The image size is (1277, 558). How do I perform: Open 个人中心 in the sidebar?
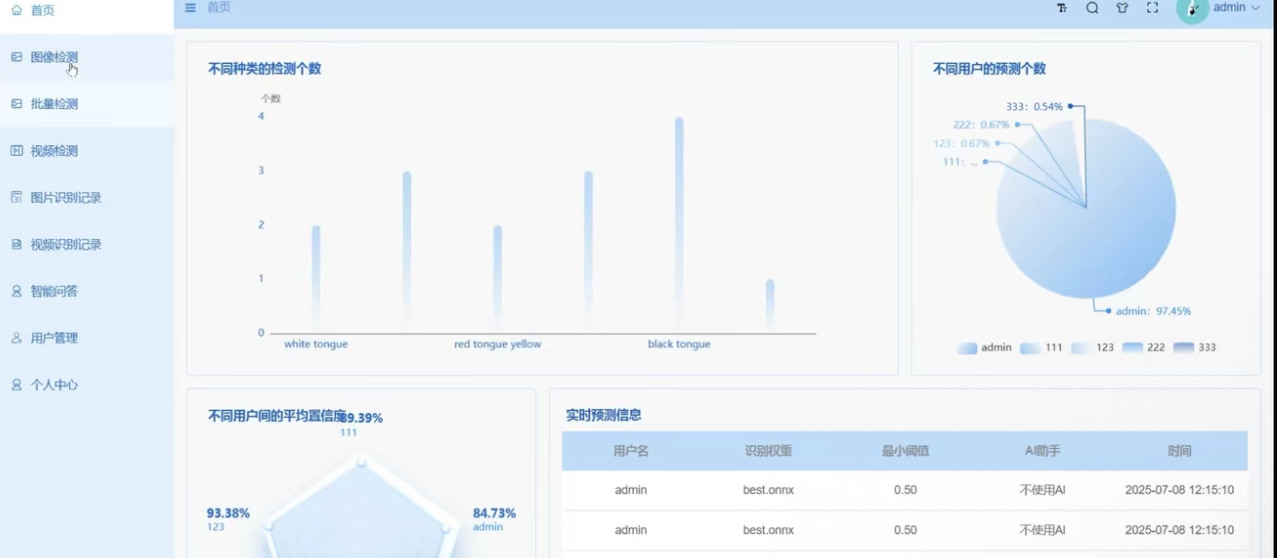(x=87, y=385)
